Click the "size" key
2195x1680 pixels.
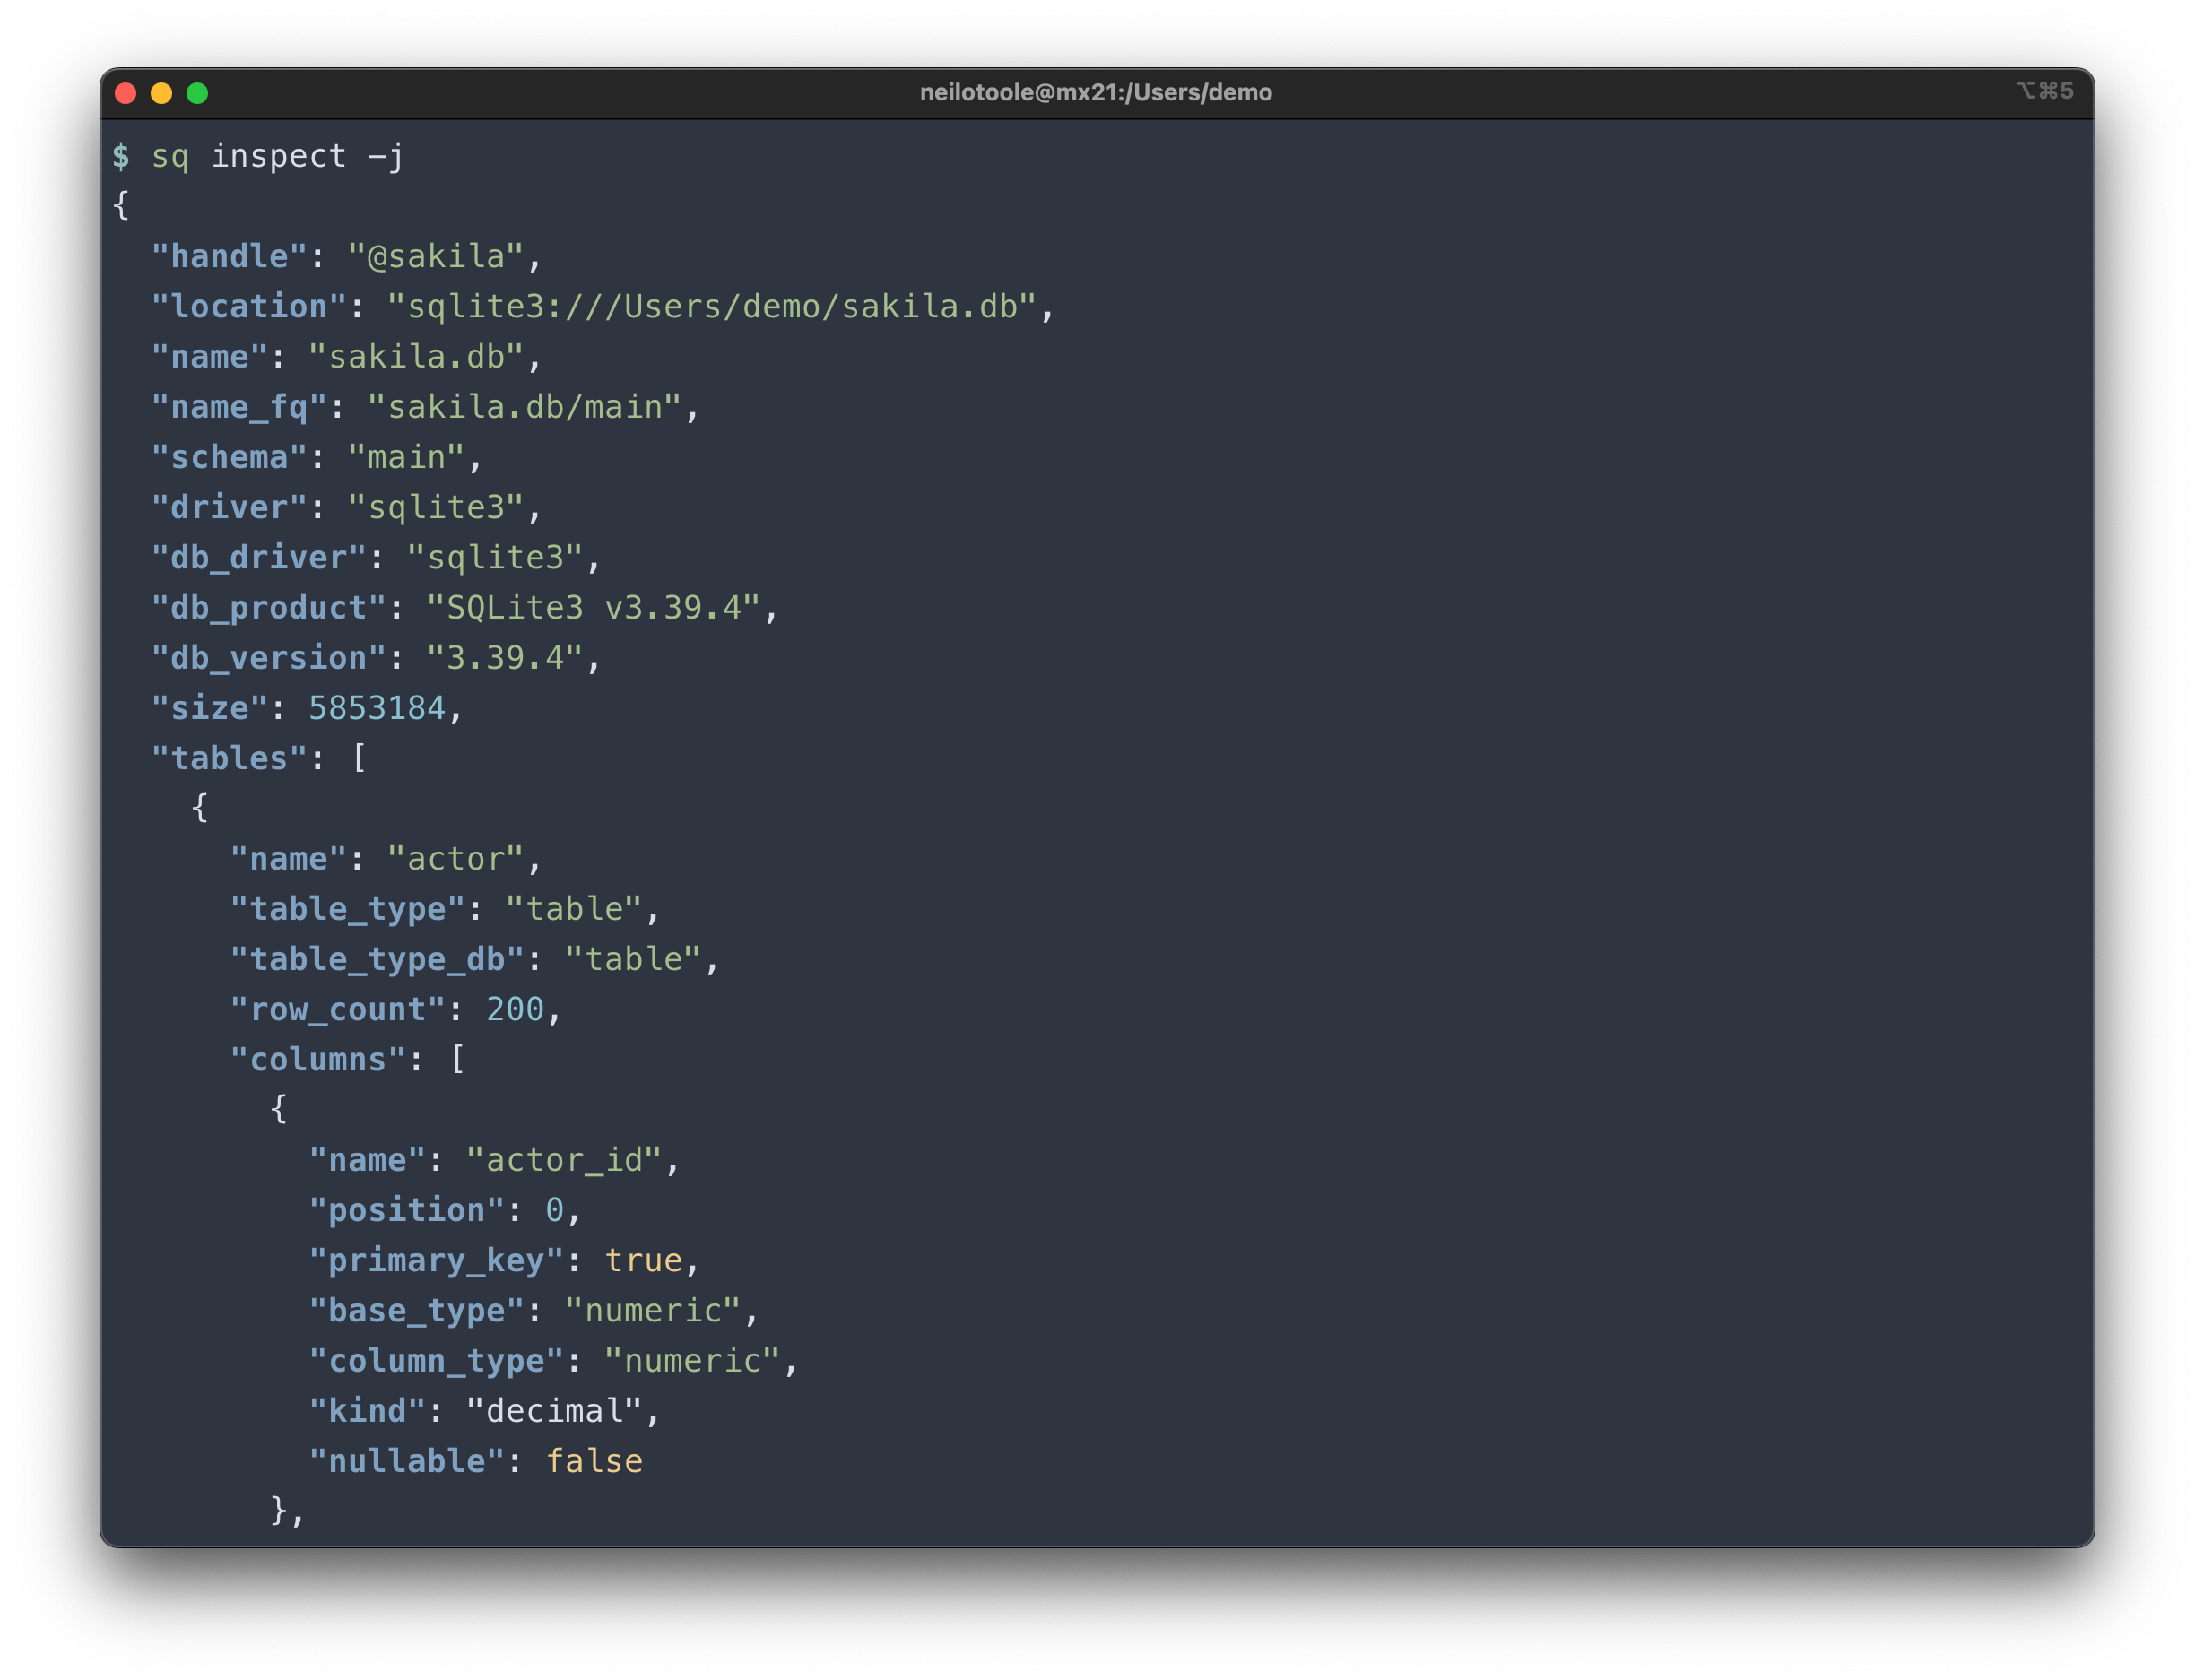[210, 709]
